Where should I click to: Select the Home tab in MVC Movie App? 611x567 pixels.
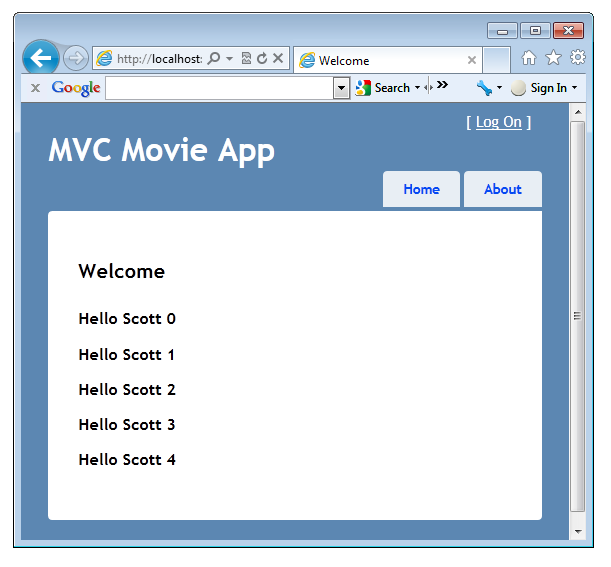tap(421, 189)
